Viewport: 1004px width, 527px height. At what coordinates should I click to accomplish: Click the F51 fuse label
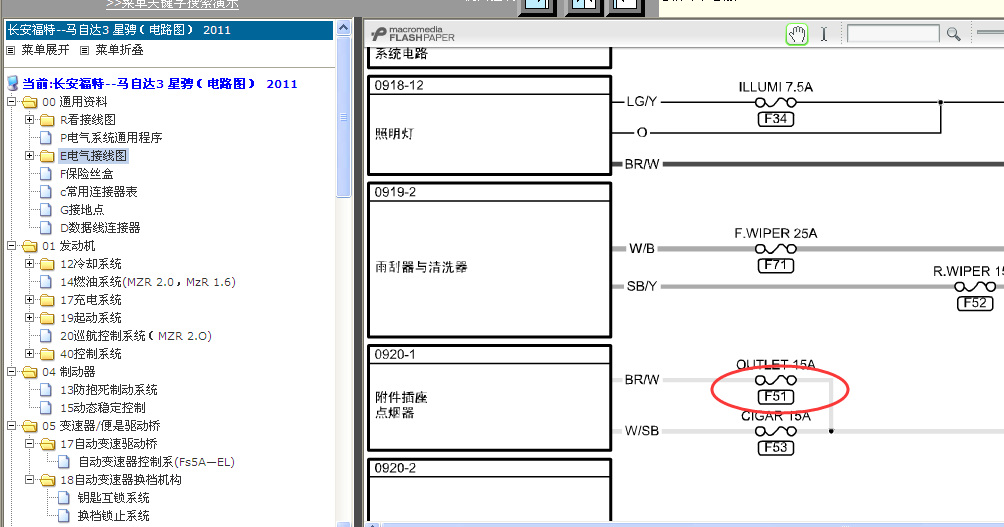(775, 396)
